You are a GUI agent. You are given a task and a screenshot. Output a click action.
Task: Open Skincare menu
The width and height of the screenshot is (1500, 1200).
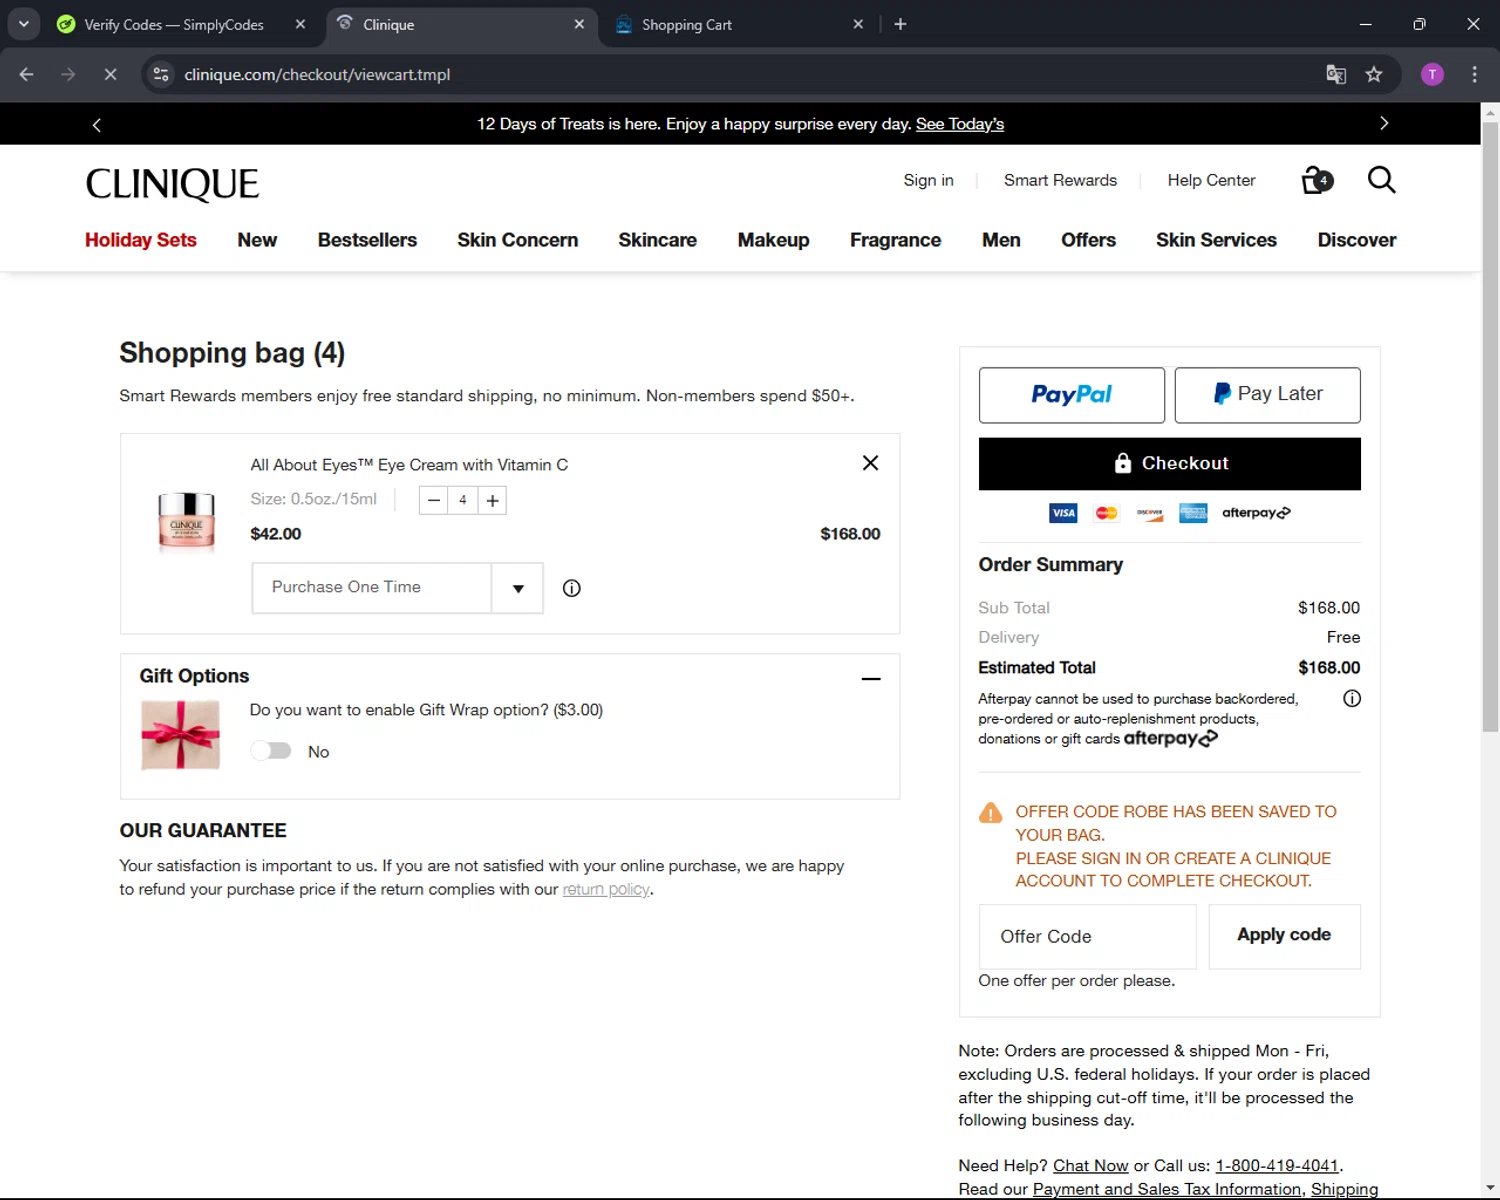(657, 240)
